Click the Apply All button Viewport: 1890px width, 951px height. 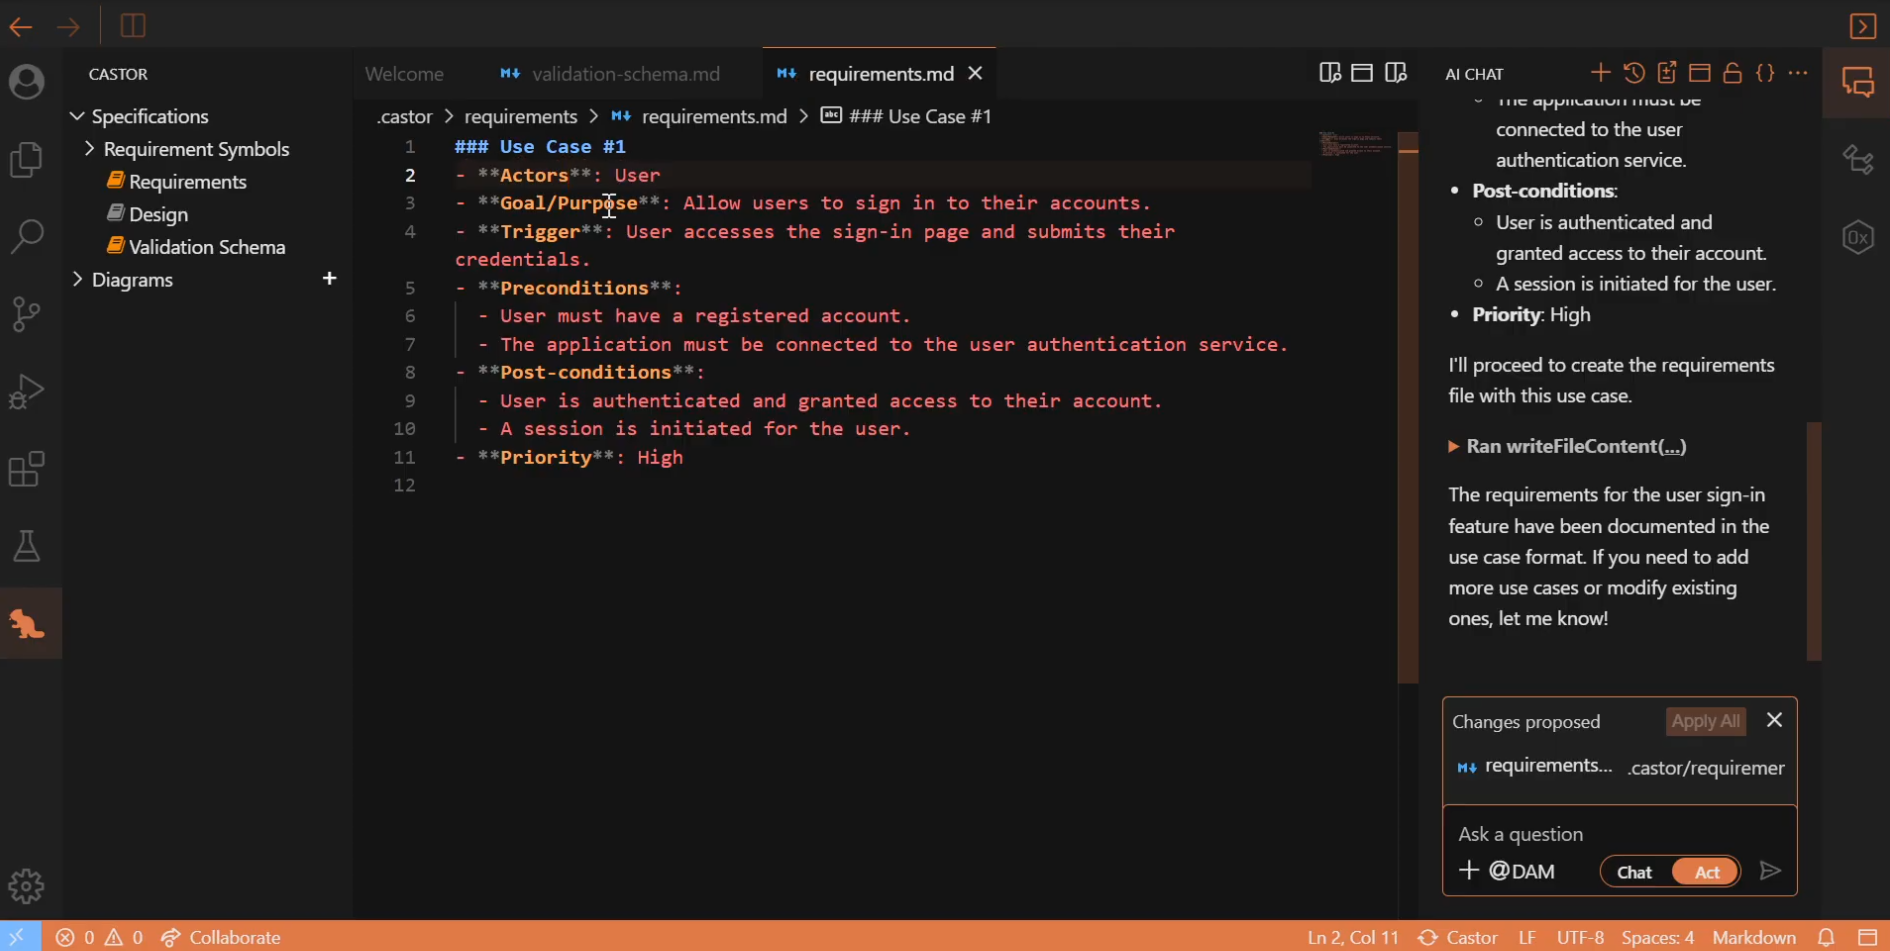pos(1705,721)
